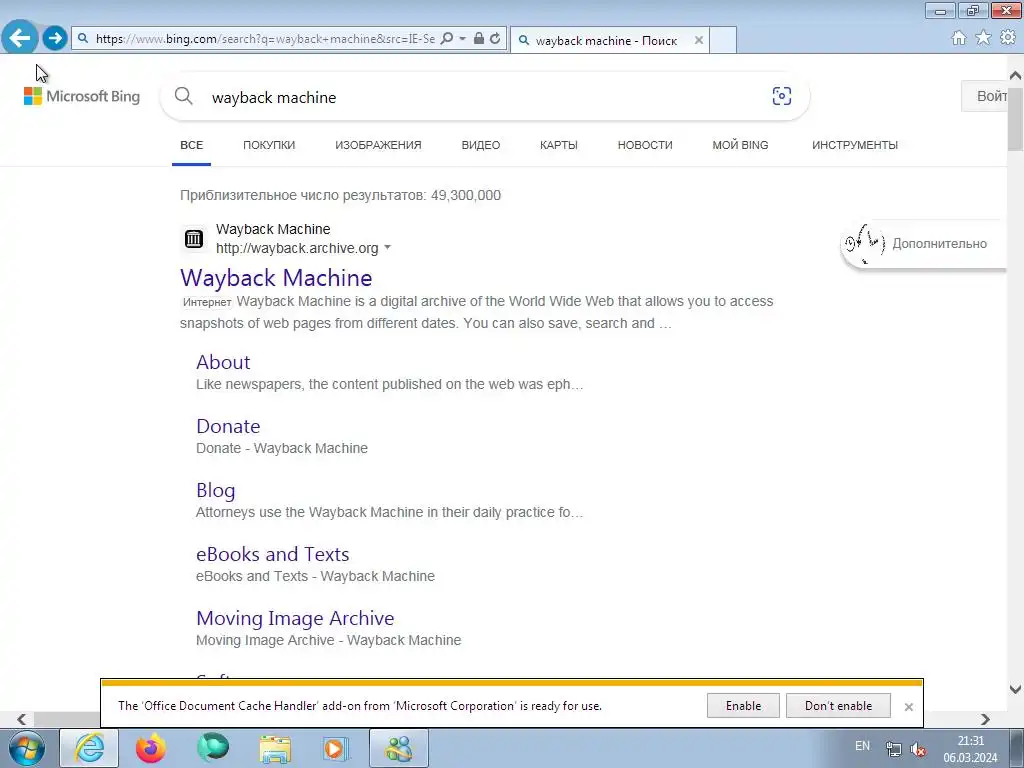Click the vertical scrollbar down arrow
Viewport: 1024px width, 768px height.
(1015, 689)
